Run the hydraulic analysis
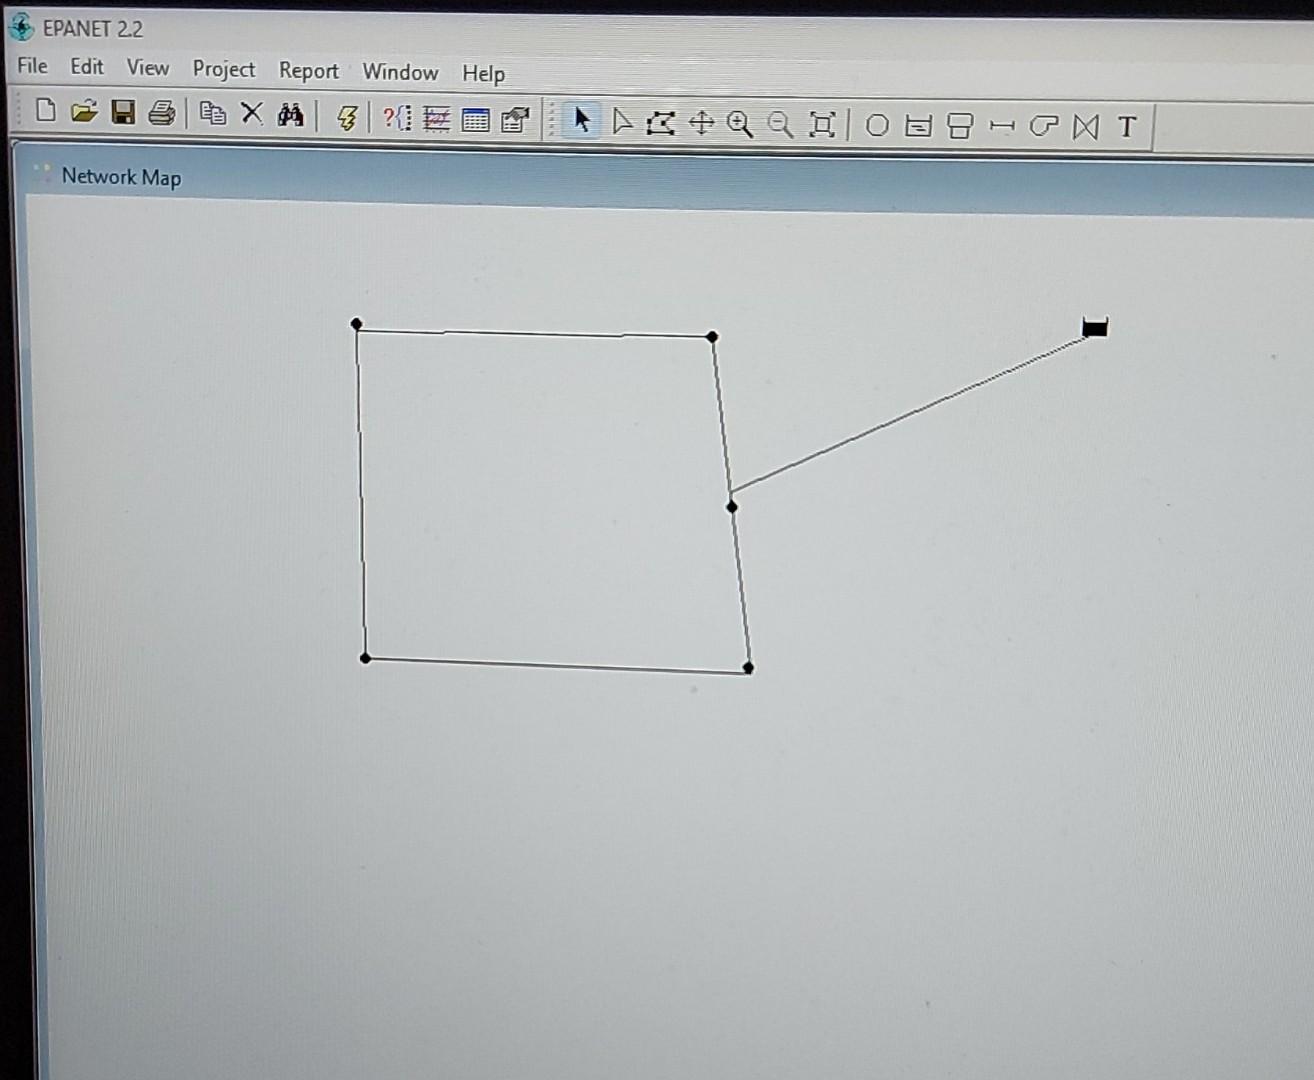This screenshot has height=1080, width=1314. [x=347, y=118]
